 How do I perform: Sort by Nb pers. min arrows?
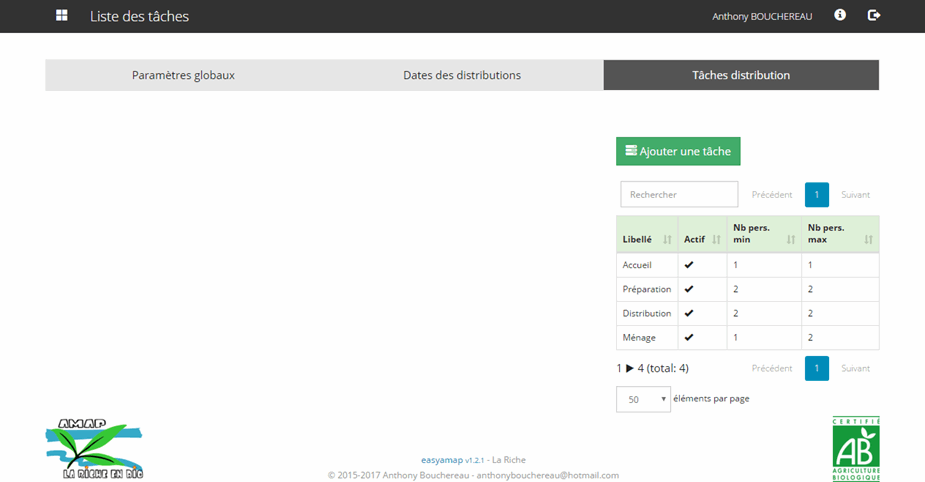tap(791, 240)
